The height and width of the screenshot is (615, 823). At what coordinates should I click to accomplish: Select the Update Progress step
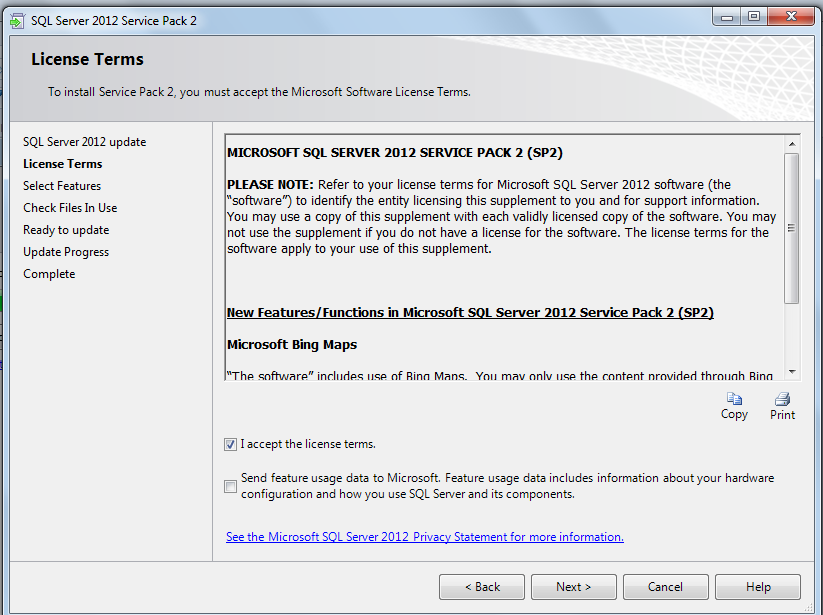pos(66,252)
